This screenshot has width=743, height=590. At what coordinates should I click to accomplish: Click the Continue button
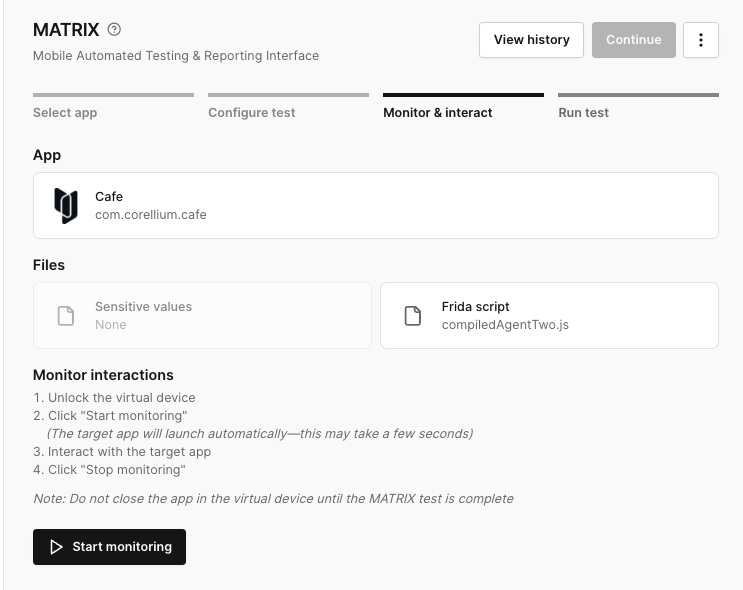pyautogui.click(x=634, y=40)
